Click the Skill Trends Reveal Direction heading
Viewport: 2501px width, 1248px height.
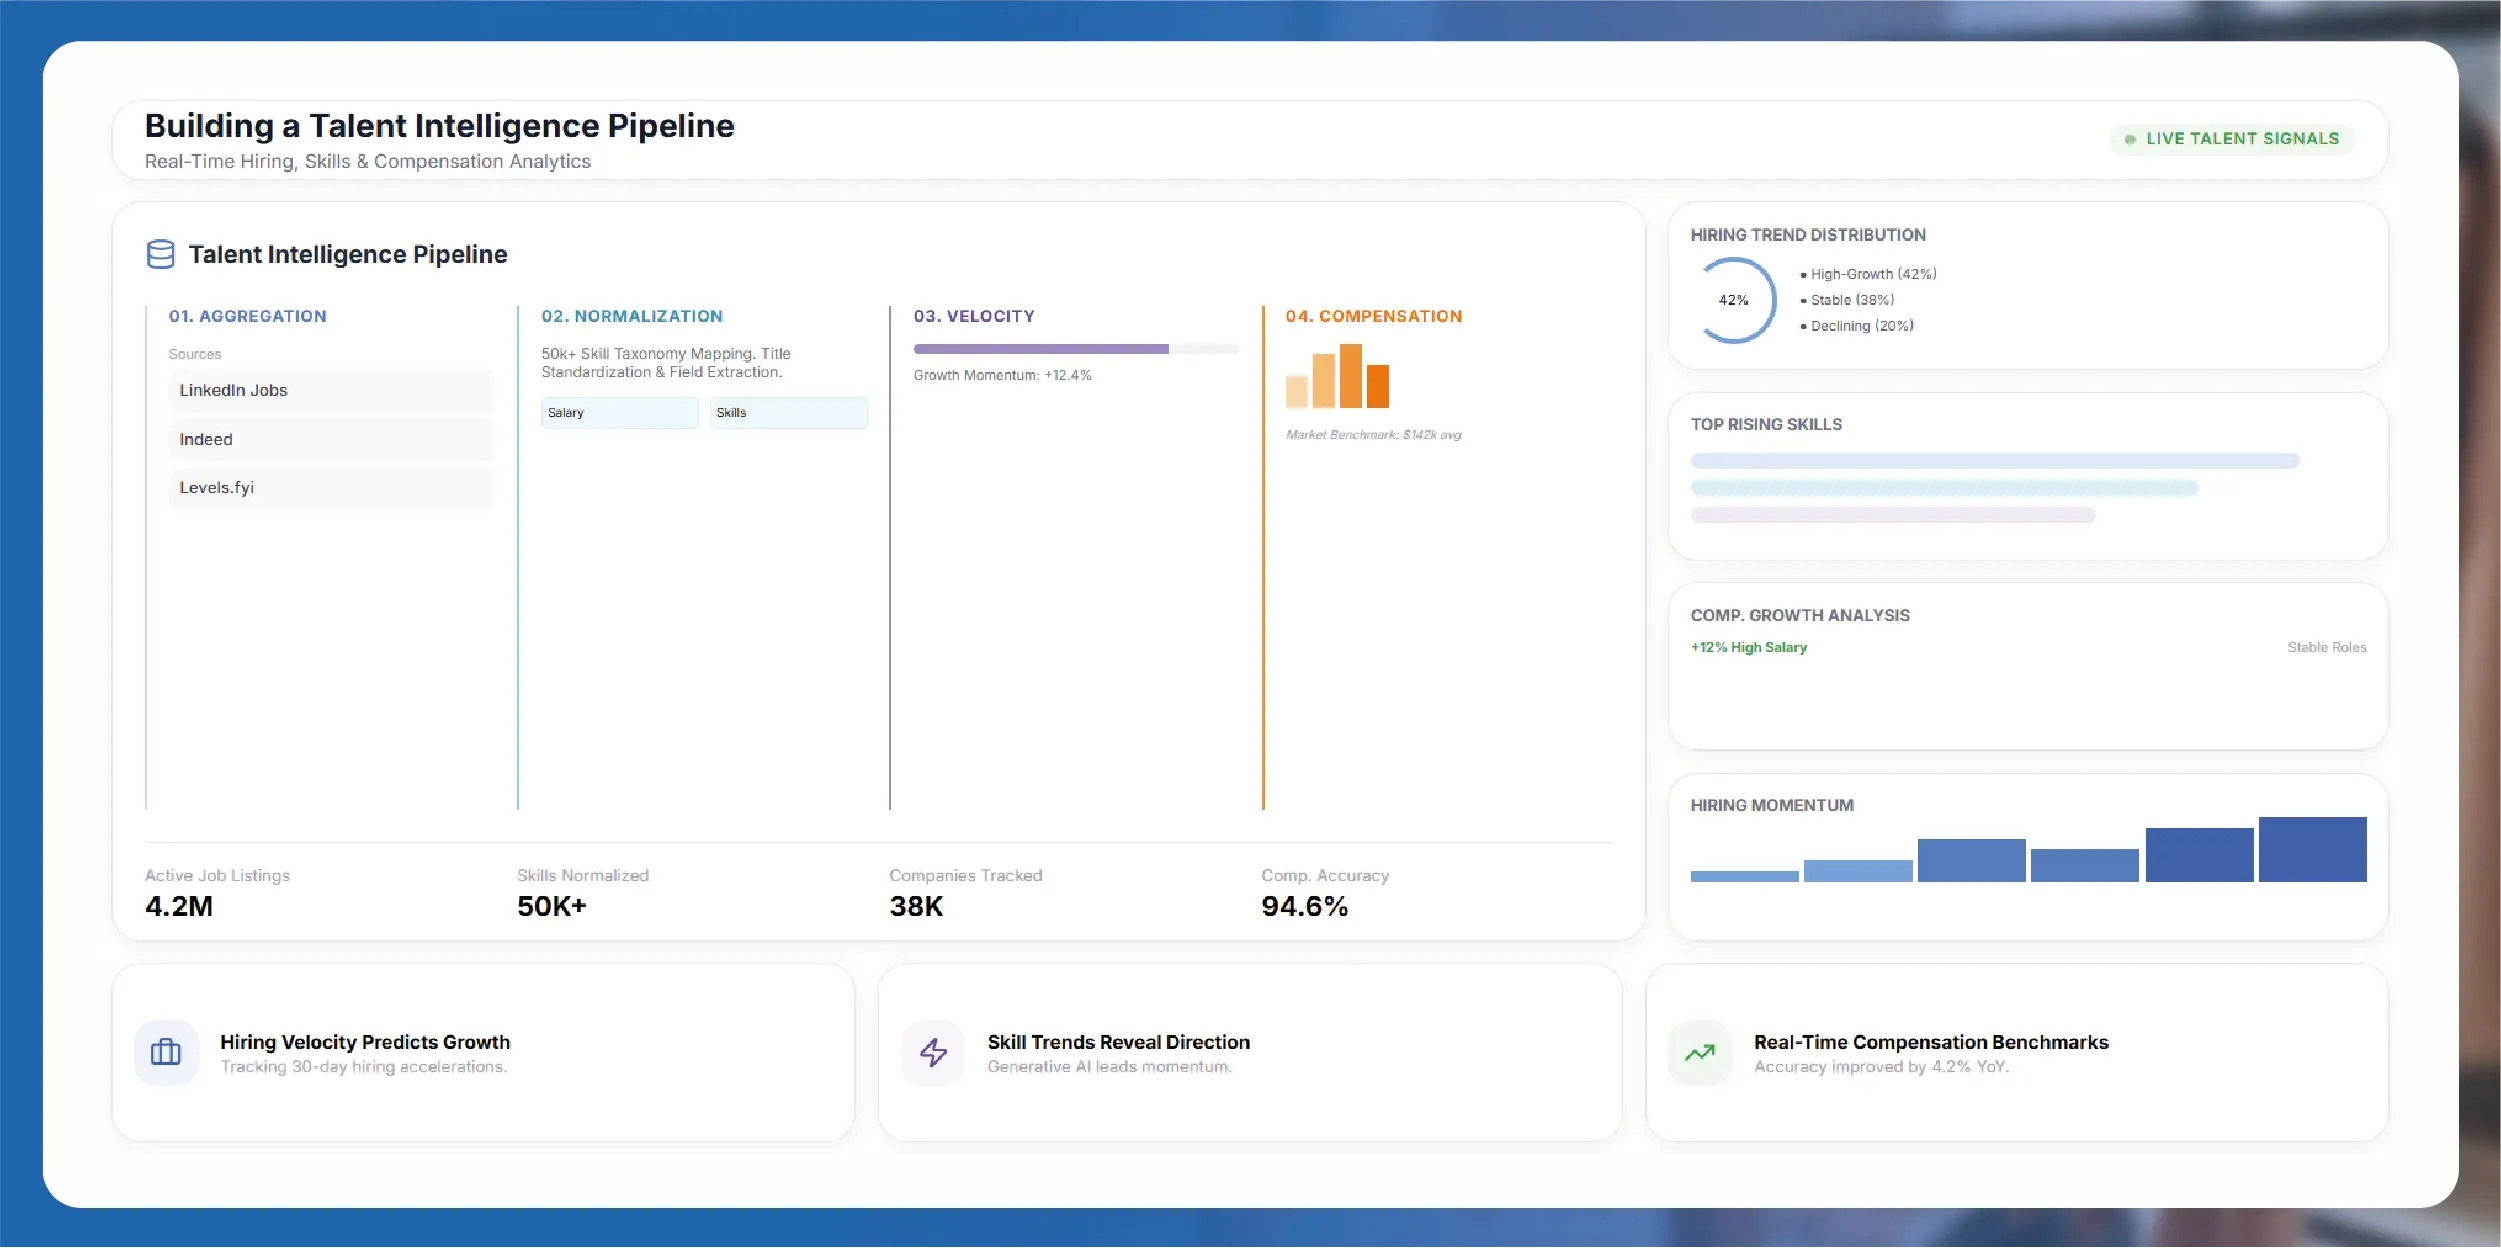point(1119,1042)
